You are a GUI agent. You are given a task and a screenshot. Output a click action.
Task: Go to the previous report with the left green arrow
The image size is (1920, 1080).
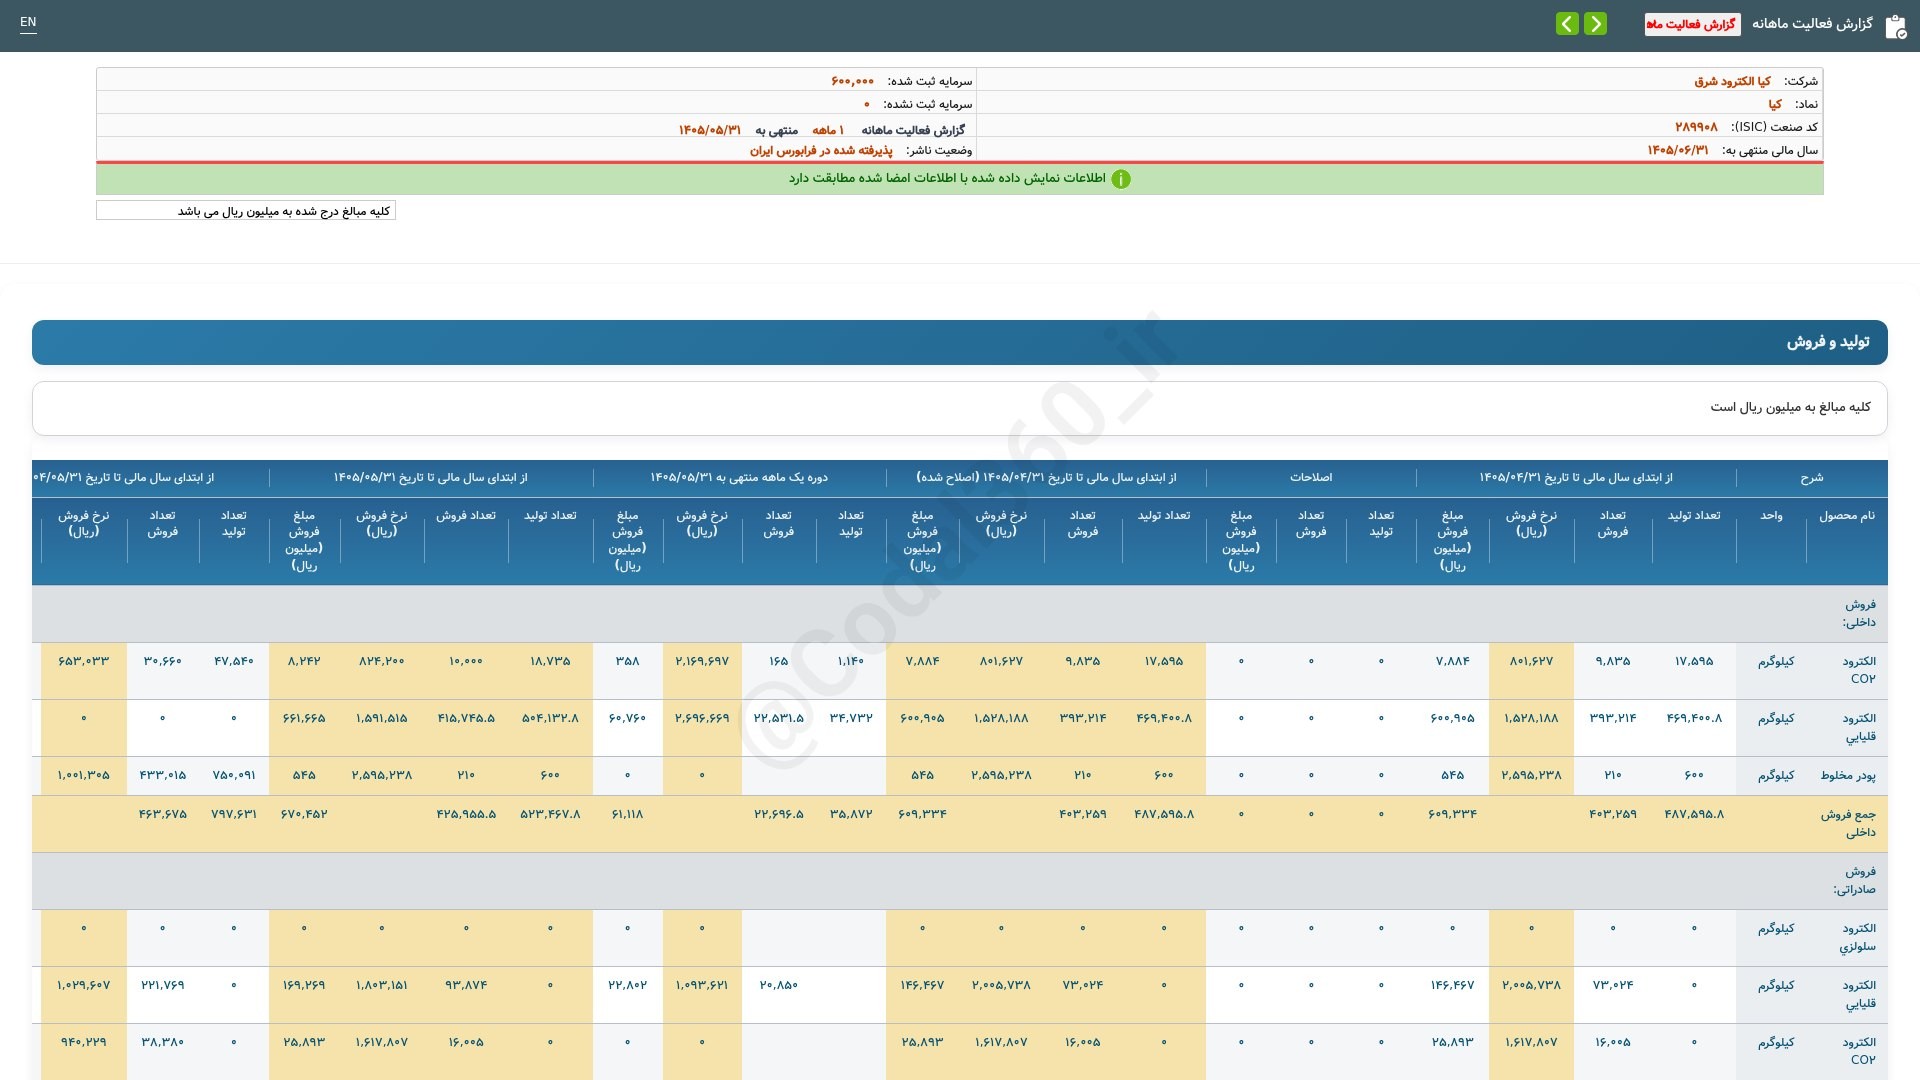click(1567, 23)
